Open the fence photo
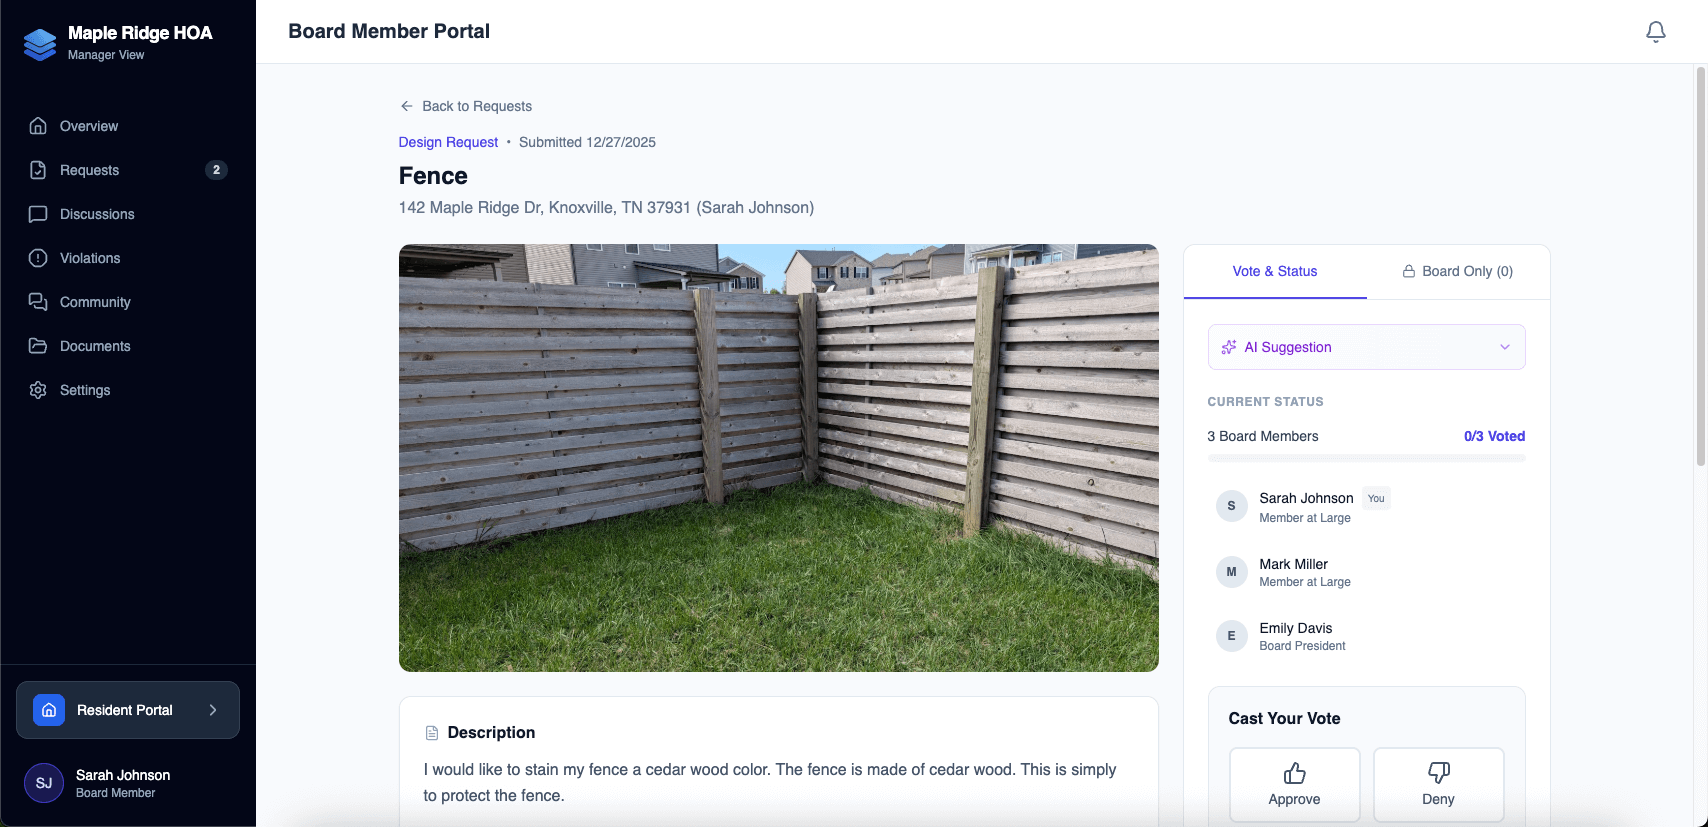 pyautogui.click(x=779, y=458)
